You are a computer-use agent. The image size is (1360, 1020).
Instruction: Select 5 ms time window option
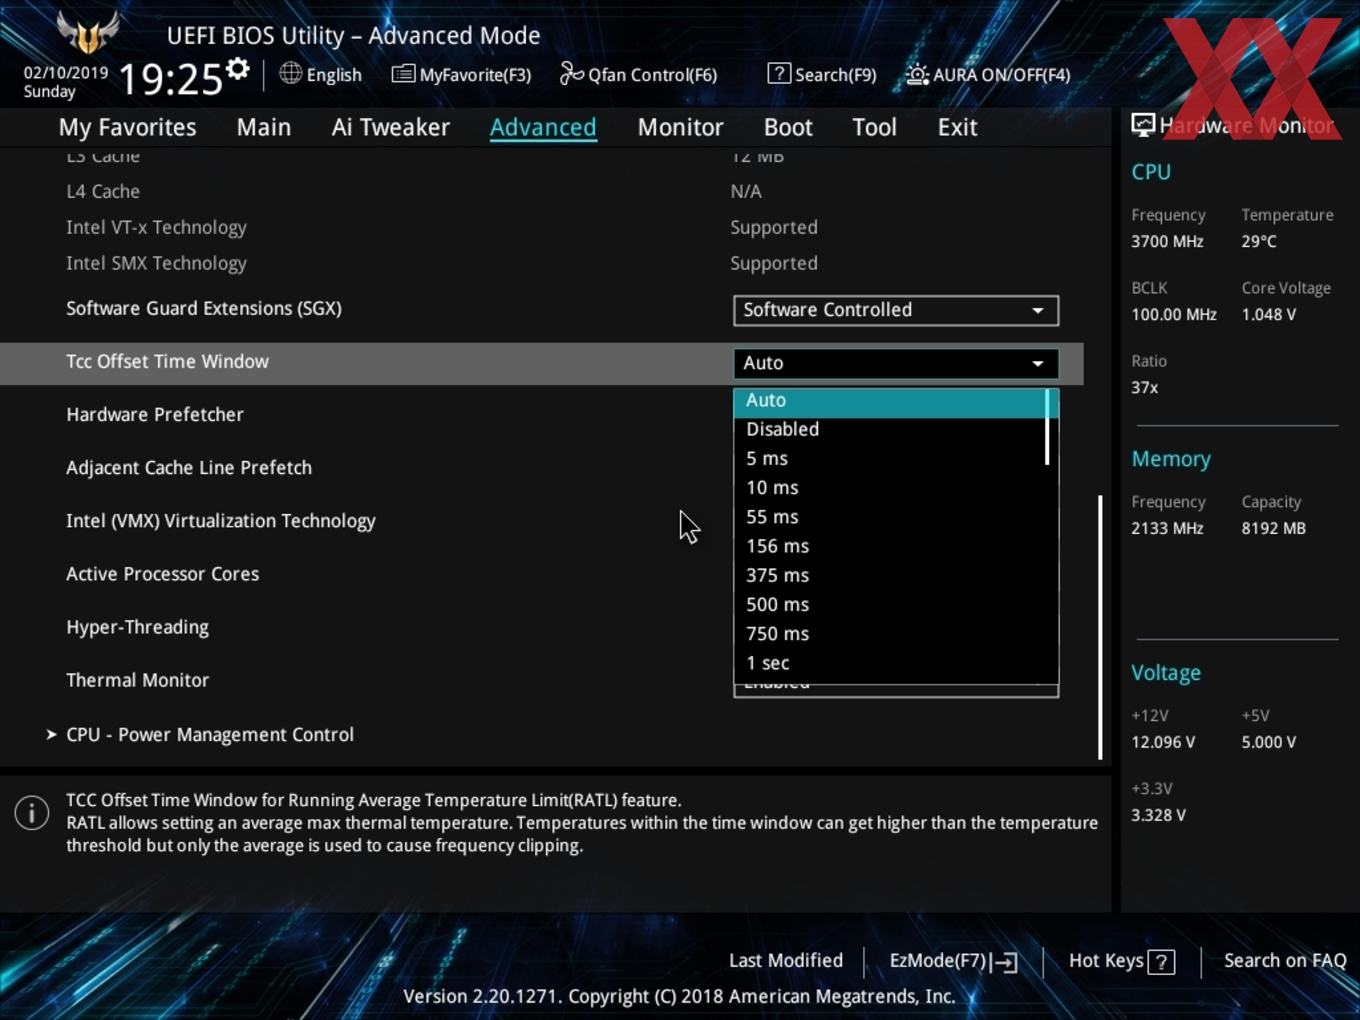pyautogui.click(x=890, y=458)
